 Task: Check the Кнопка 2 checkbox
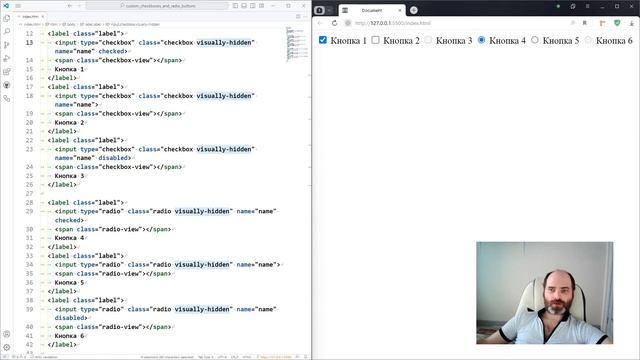[x=376, y=40]
